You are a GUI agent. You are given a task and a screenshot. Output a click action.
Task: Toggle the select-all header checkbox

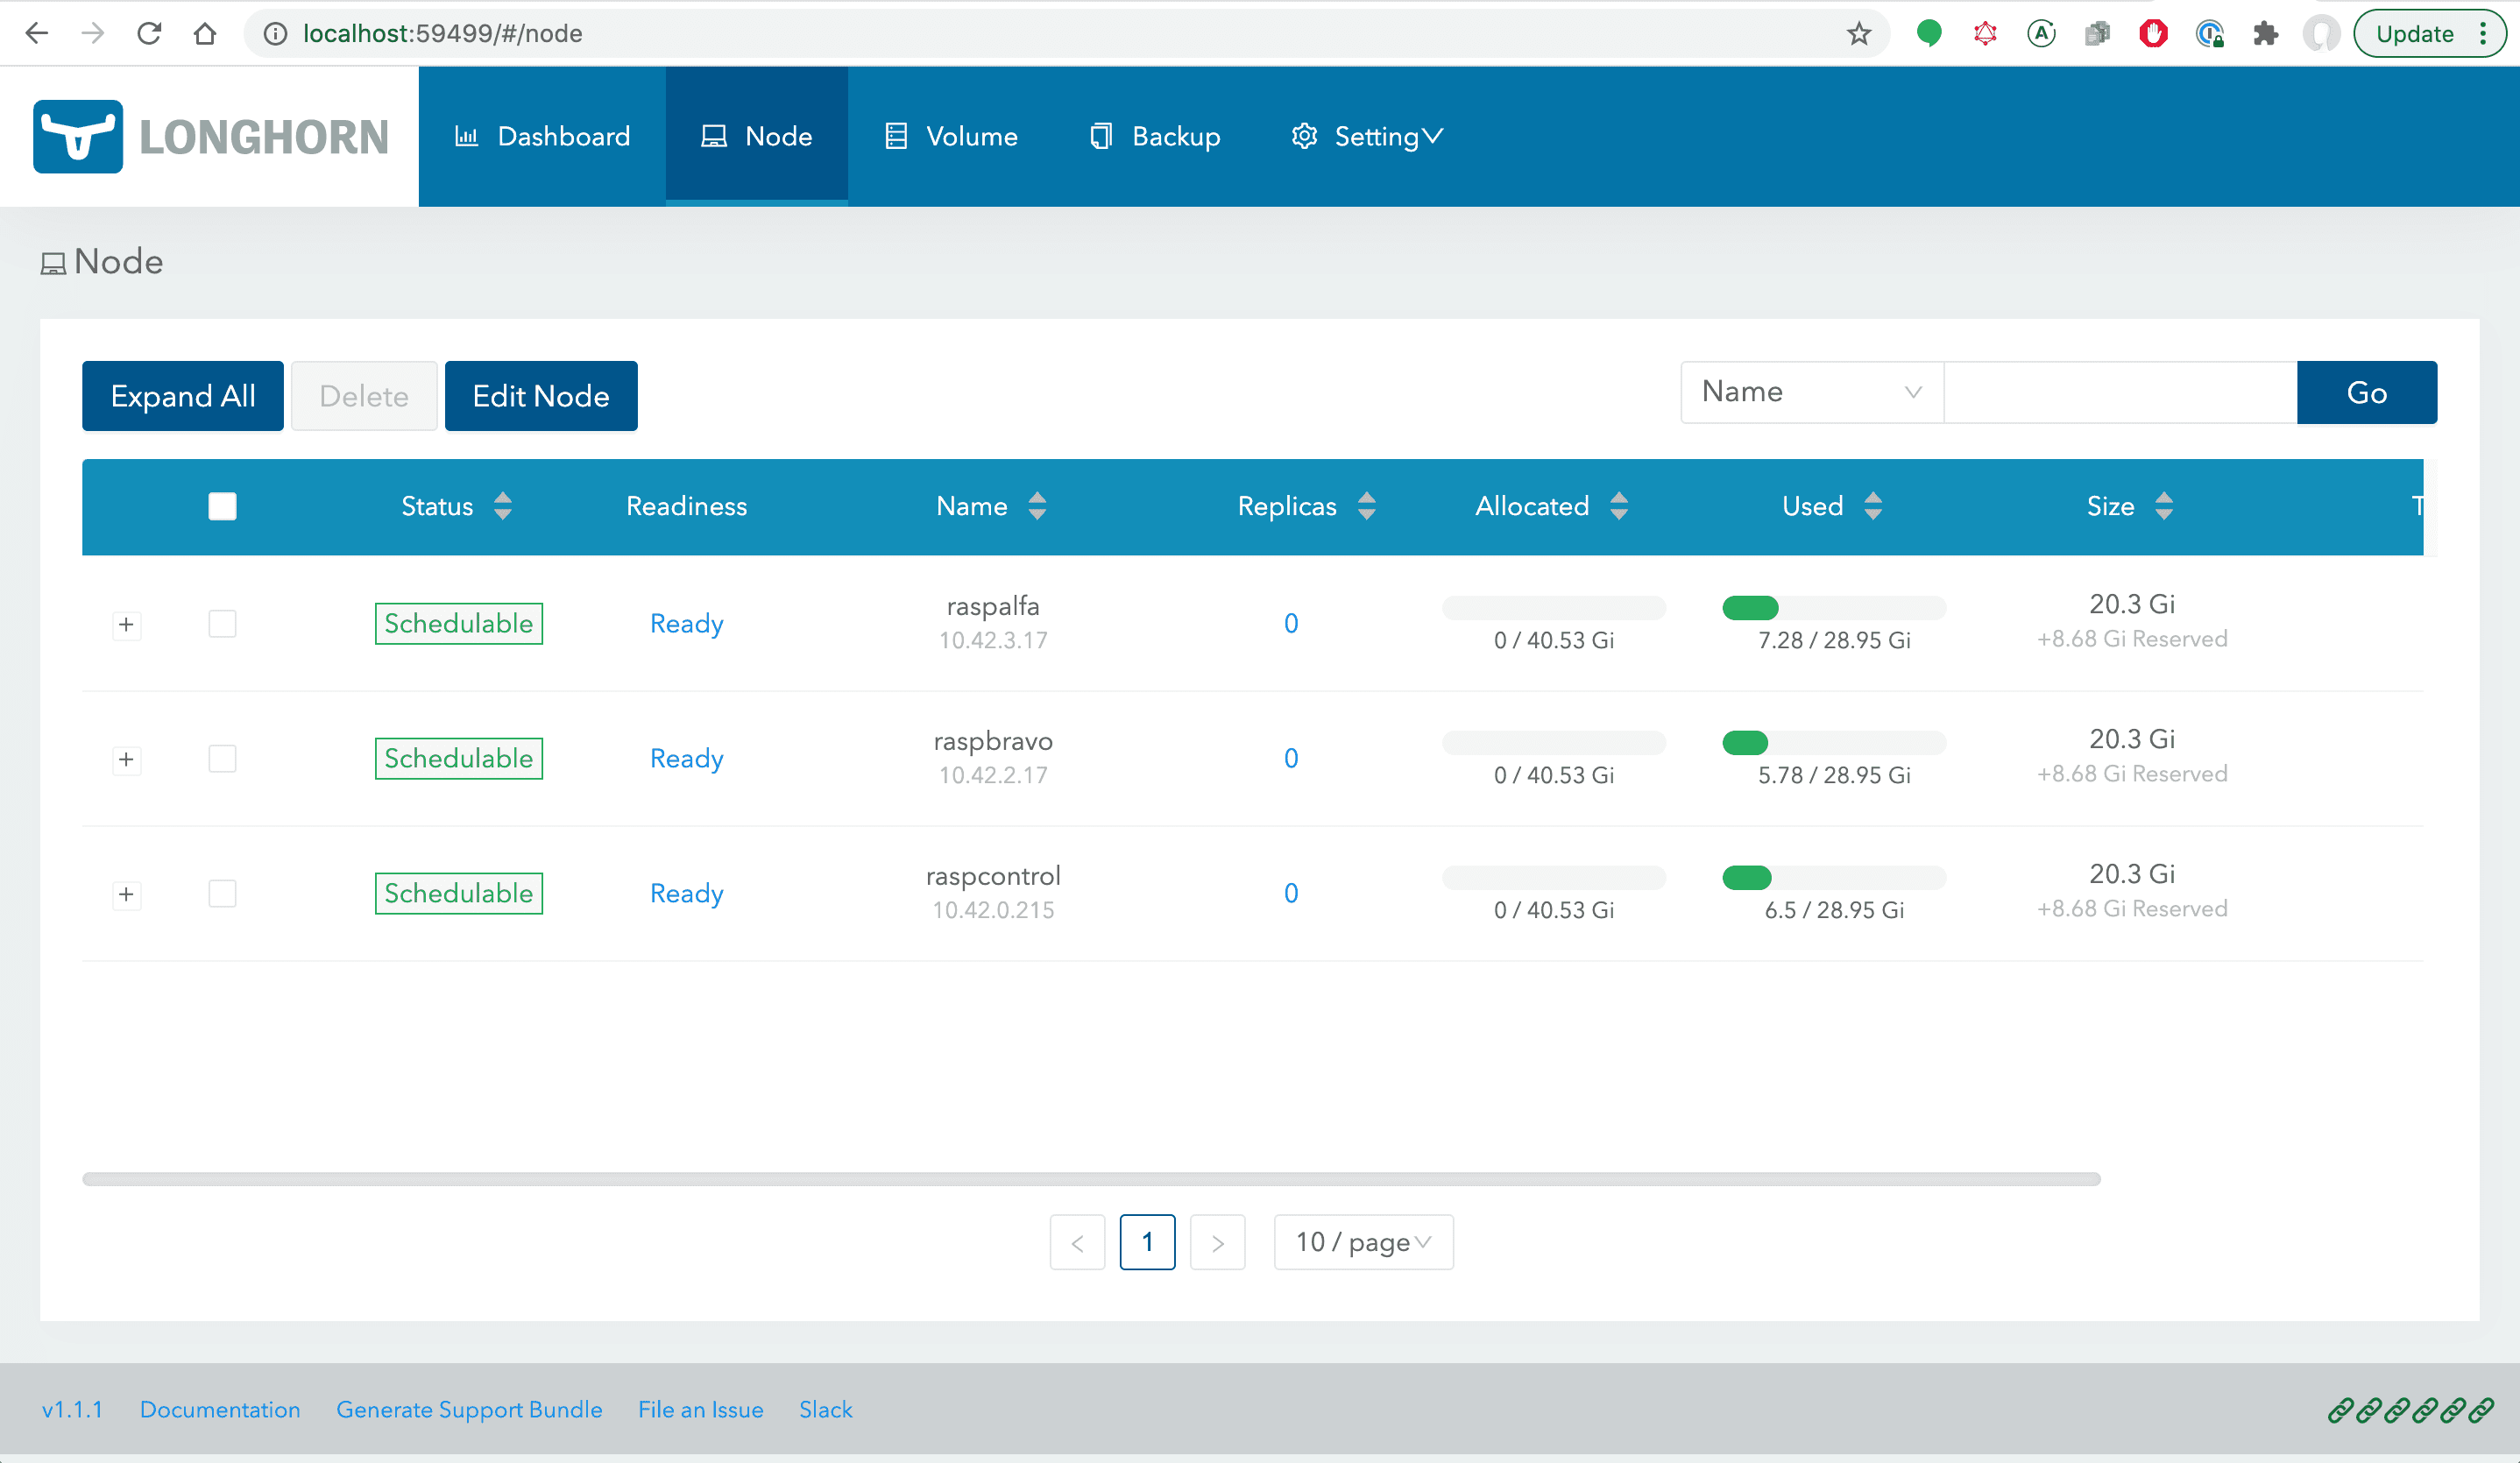[x=222, y=506]
